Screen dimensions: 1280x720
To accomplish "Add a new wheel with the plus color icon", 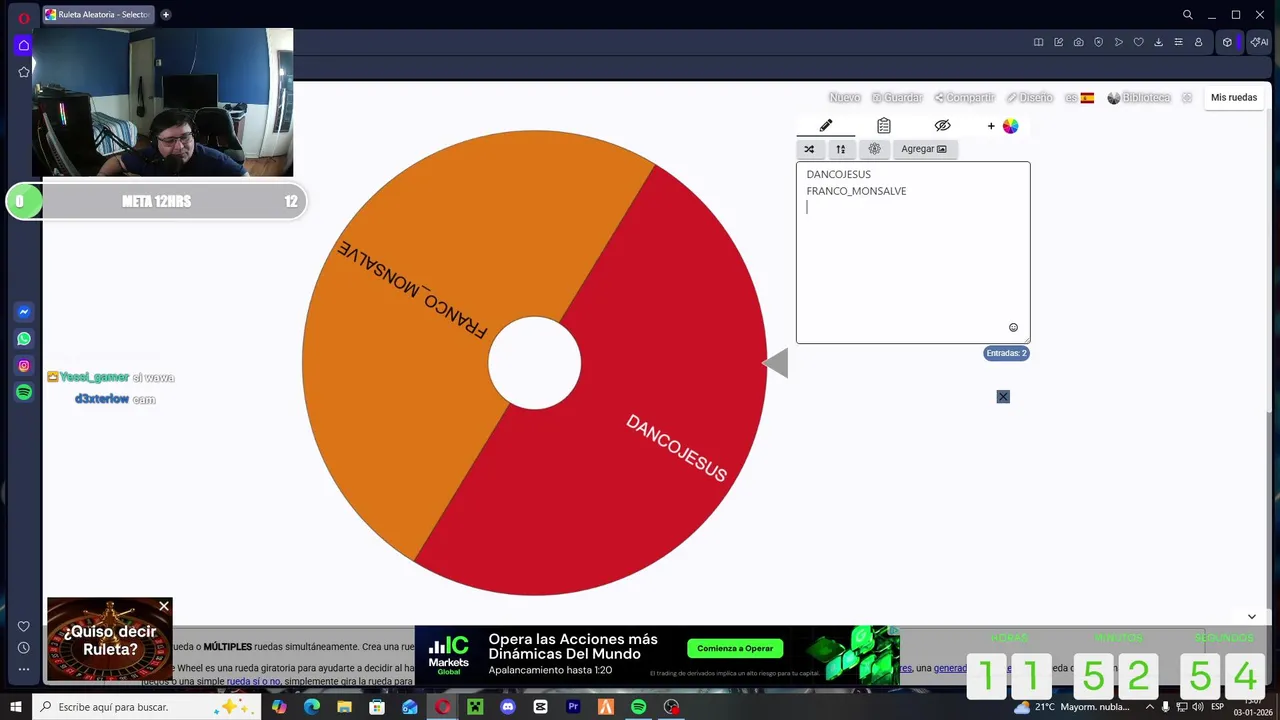I will tap(1002, 126).
